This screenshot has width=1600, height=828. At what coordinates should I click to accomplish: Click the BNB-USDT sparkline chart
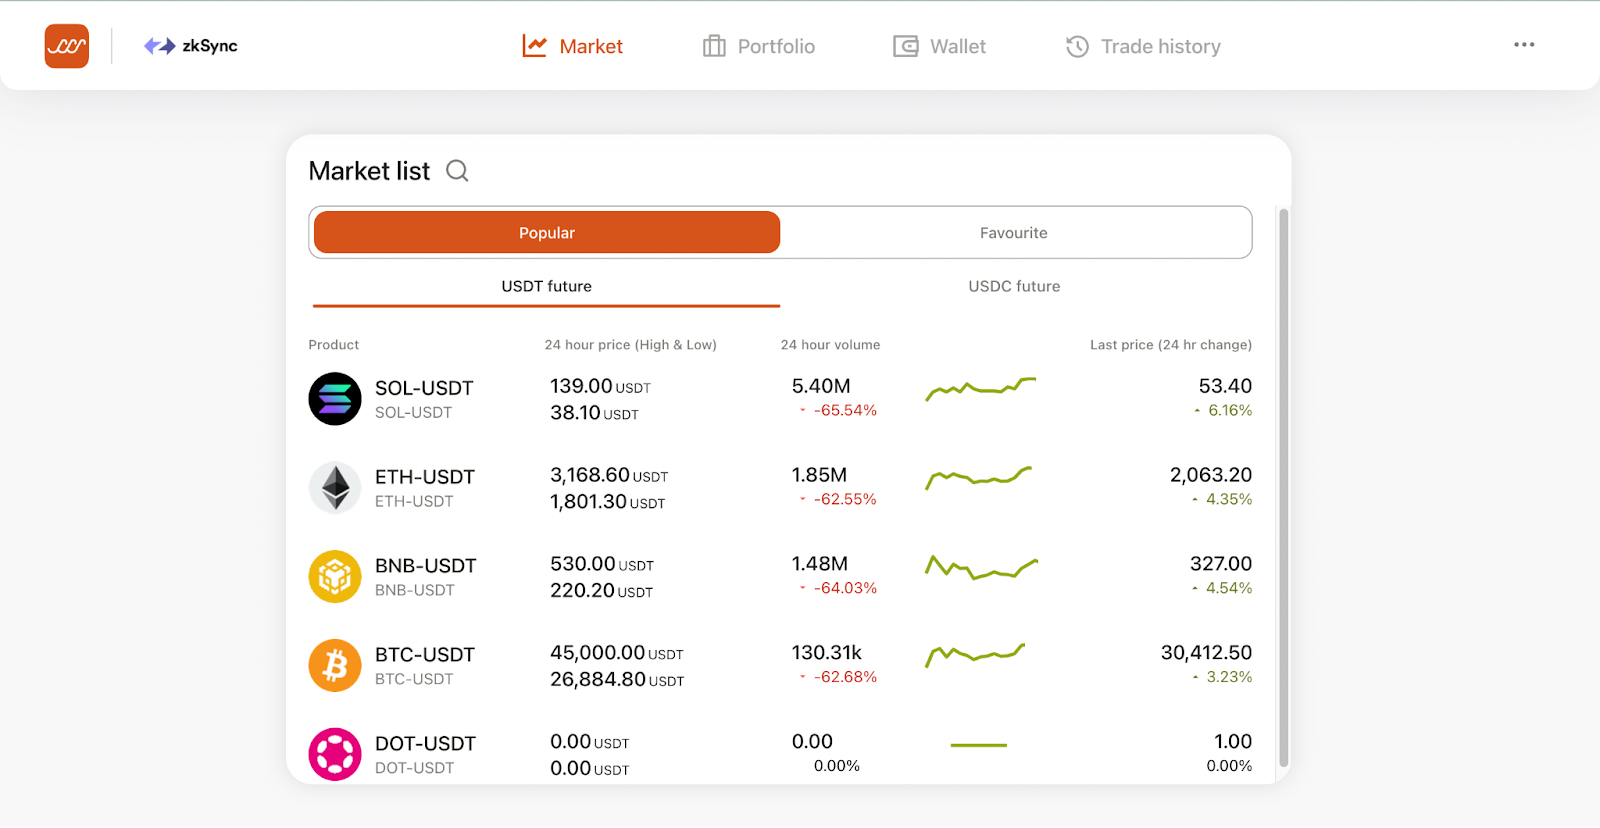[x=981, y=568]
